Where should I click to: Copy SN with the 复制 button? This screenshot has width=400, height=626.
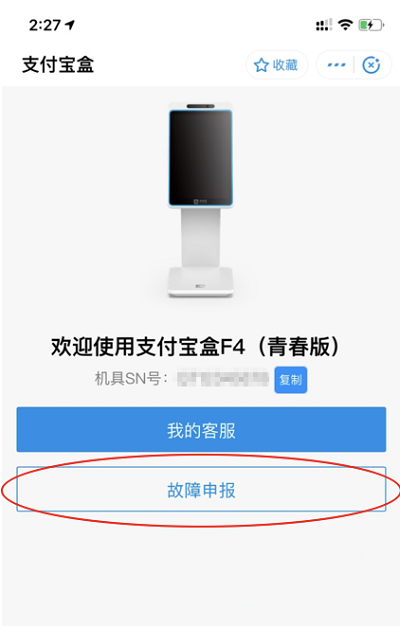291,380
